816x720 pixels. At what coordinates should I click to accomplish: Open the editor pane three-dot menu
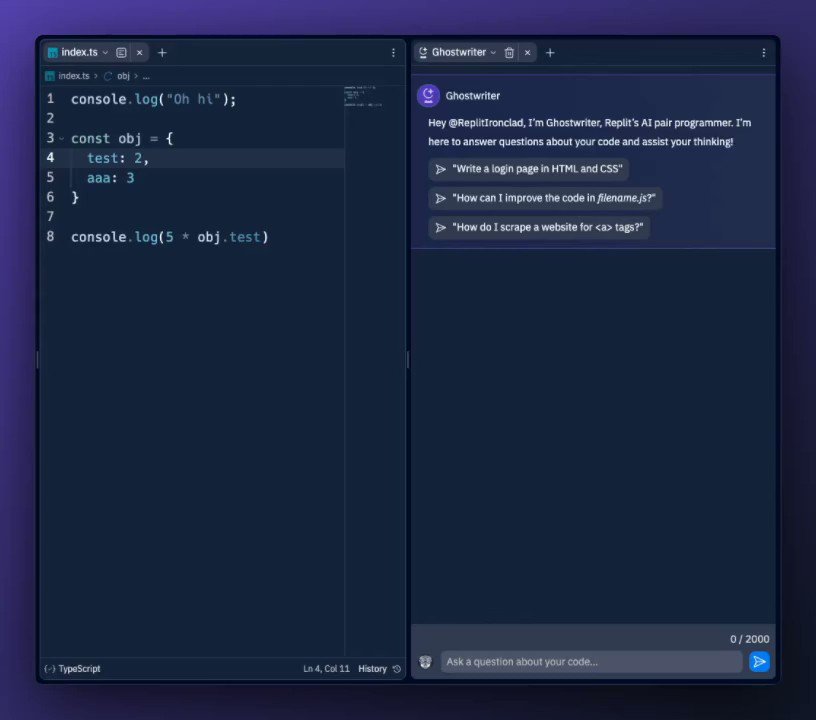393,53
